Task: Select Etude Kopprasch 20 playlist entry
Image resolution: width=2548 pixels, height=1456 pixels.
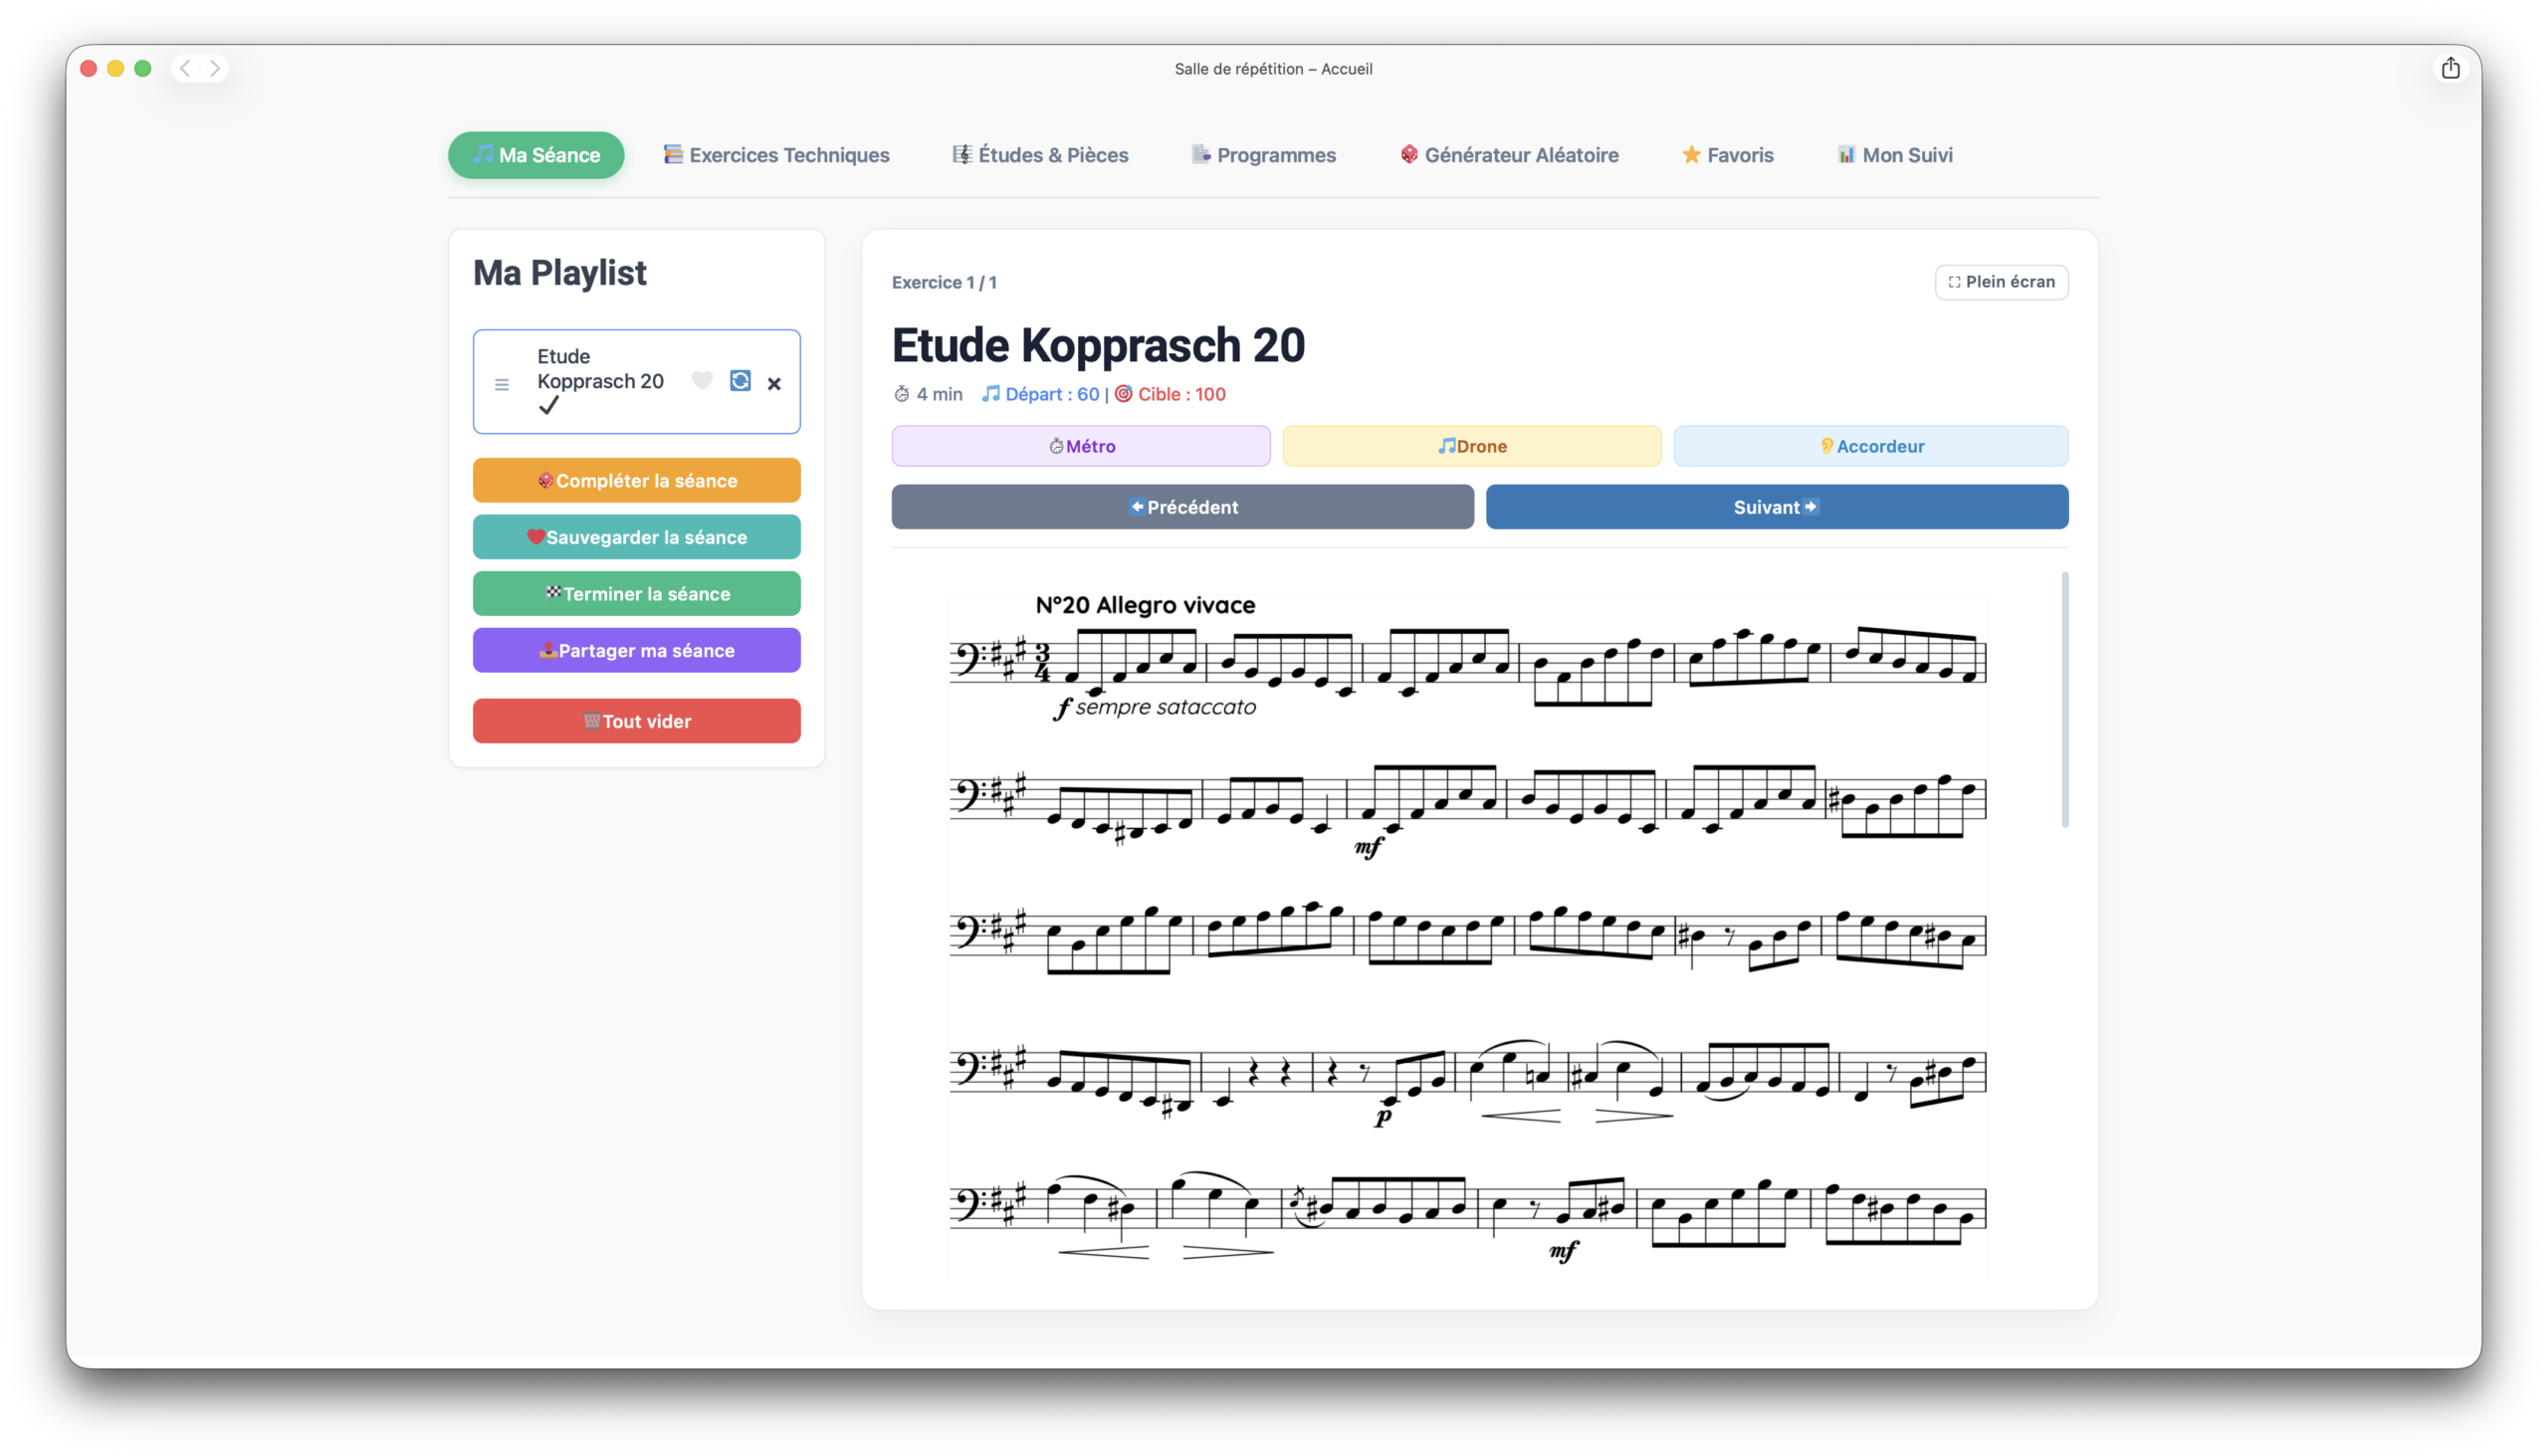Action: coord(600,370)
